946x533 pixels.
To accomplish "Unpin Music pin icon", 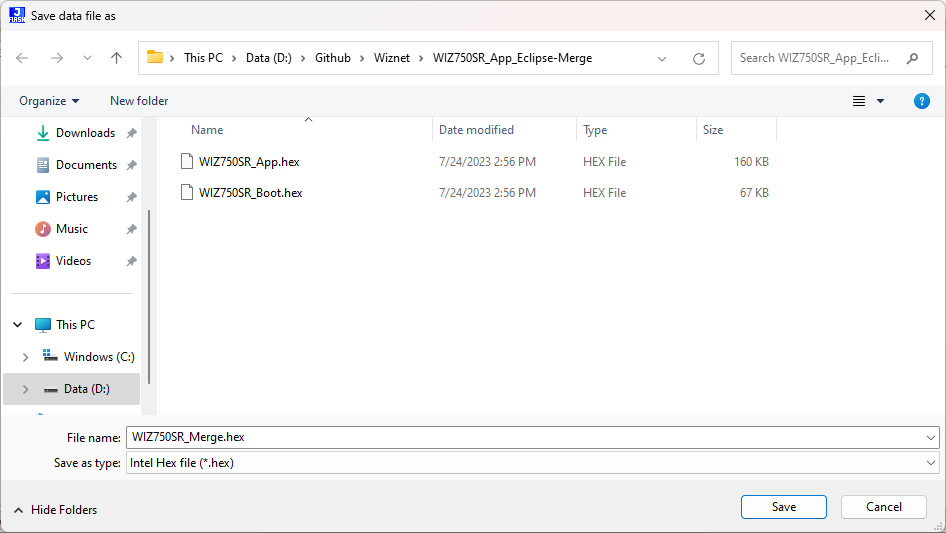I will pos(131,229).
